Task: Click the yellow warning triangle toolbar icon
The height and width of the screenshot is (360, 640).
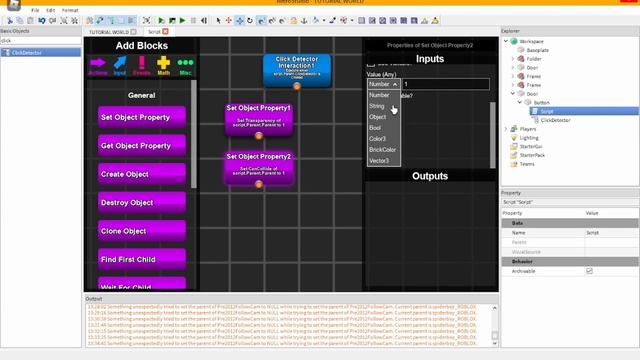Action: [x=435, y=20]
